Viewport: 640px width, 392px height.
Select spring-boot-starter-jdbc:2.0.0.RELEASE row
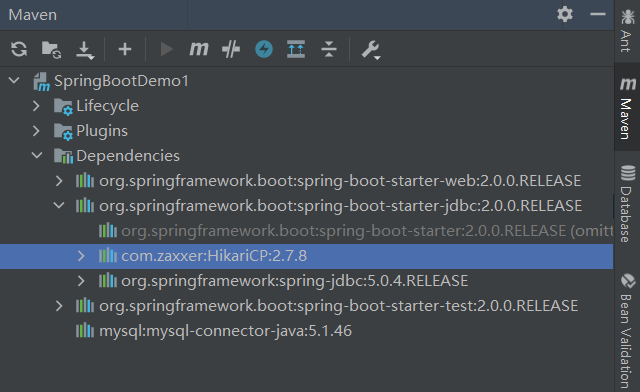point(307,205)
